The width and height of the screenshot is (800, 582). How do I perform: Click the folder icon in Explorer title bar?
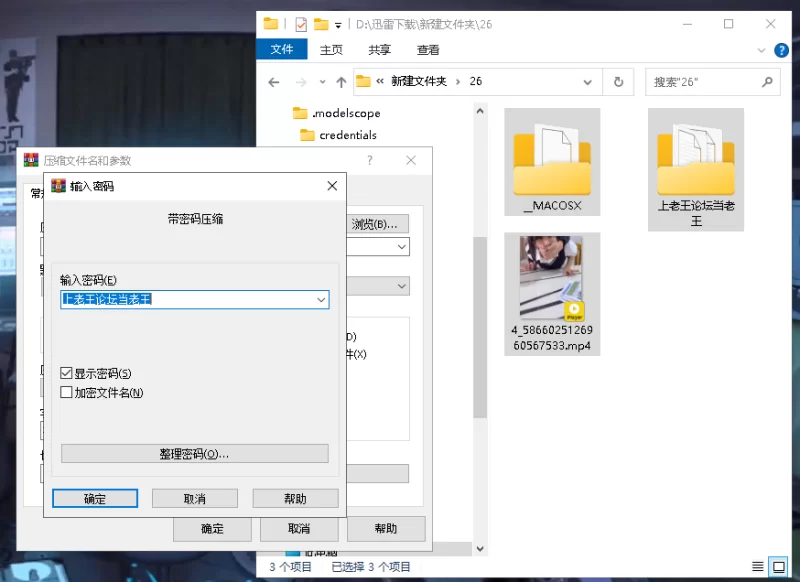point(271,23)
